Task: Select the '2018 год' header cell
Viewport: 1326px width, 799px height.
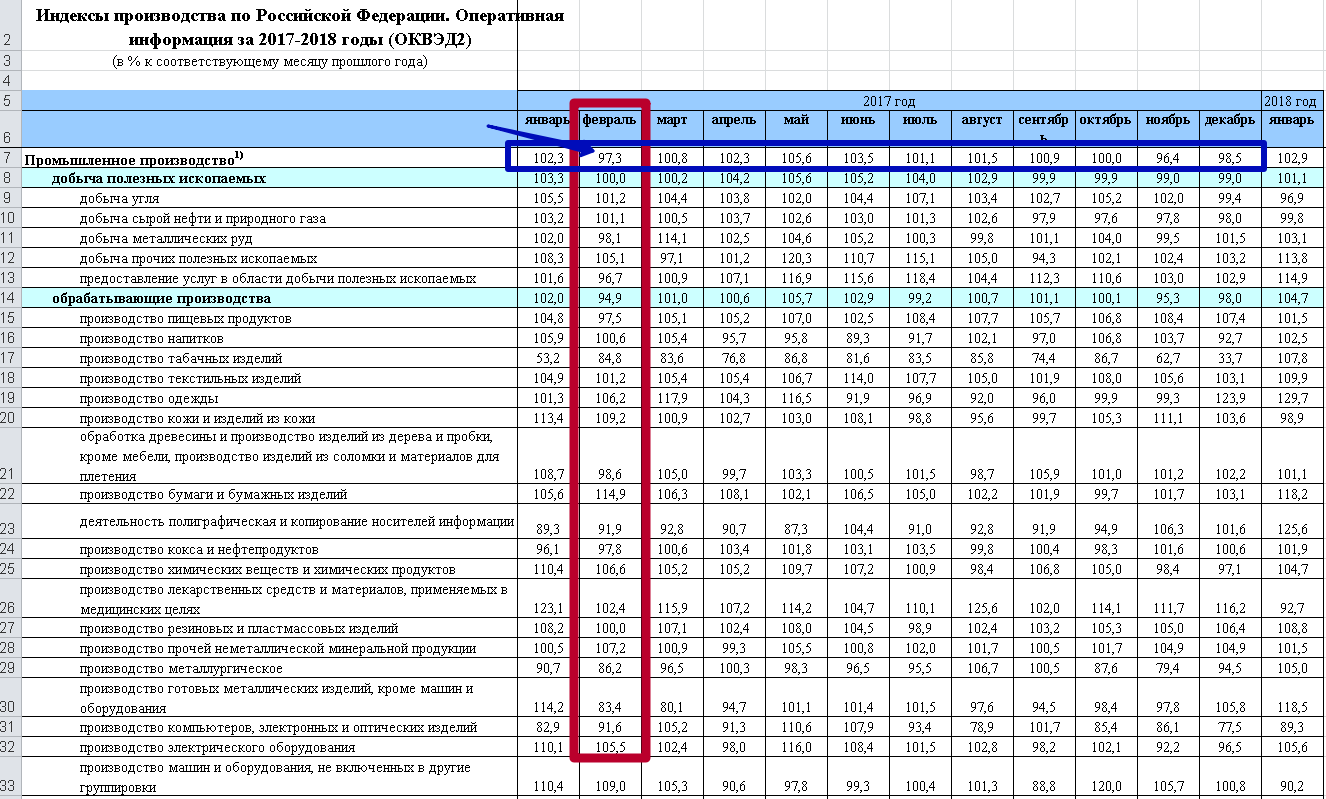Action: tap(1291, 101)
